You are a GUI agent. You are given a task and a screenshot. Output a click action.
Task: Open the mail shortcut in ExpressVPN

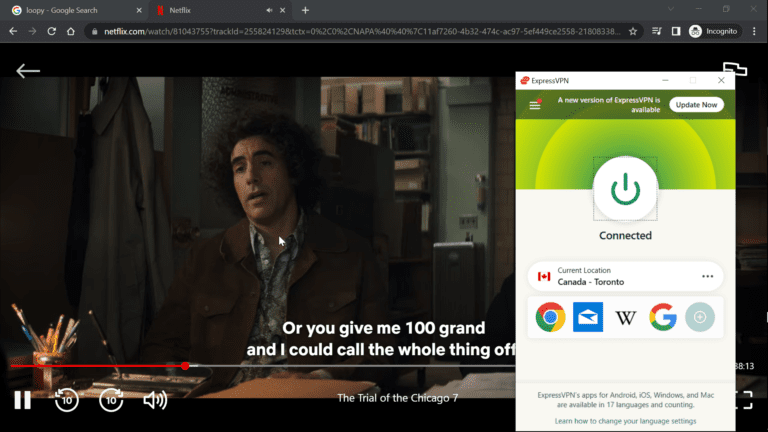coord(587,318)
